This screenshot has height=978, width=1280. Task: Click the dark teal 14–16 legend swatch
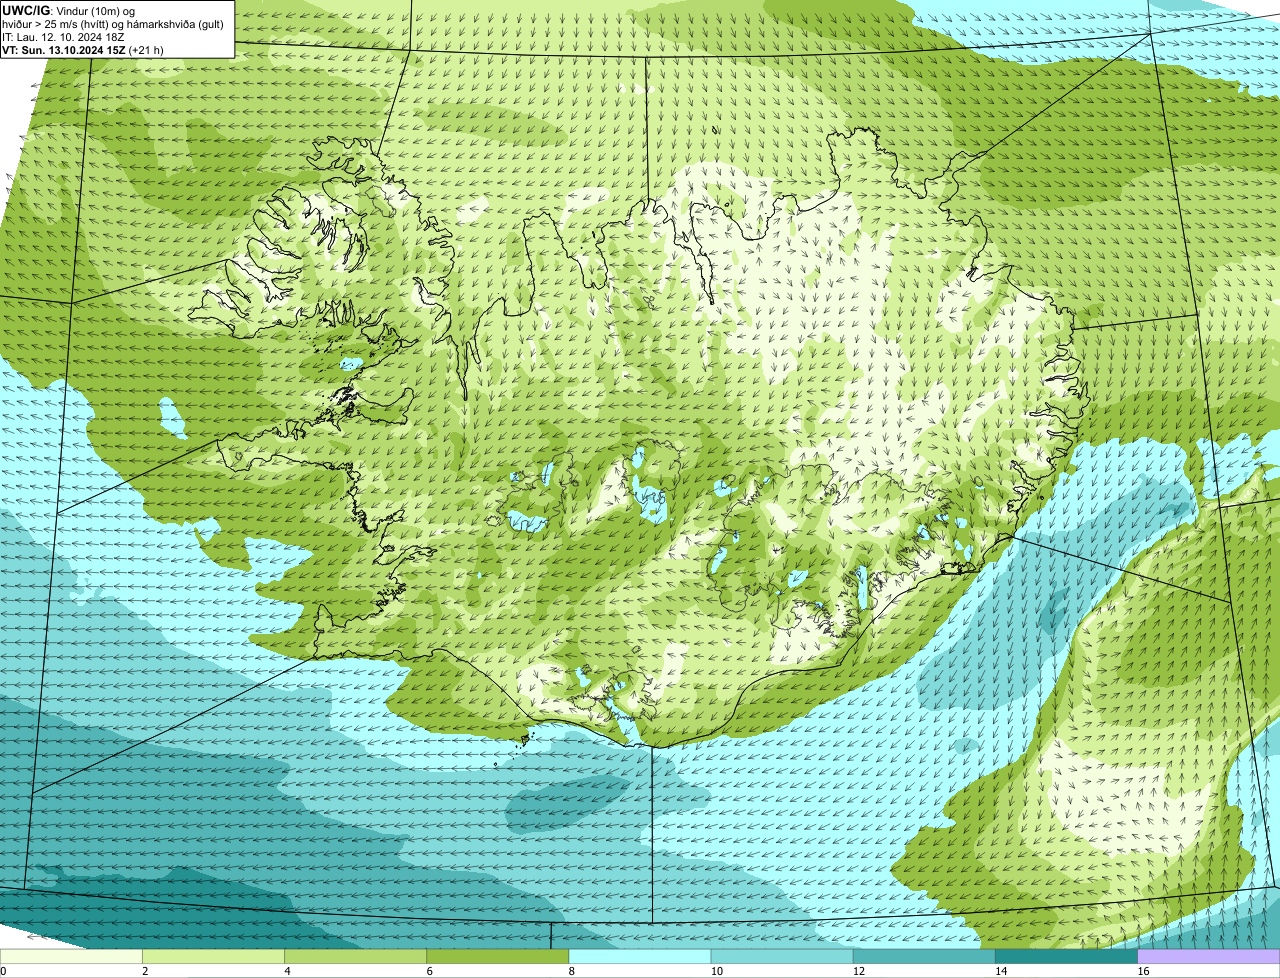(1066, 956)
